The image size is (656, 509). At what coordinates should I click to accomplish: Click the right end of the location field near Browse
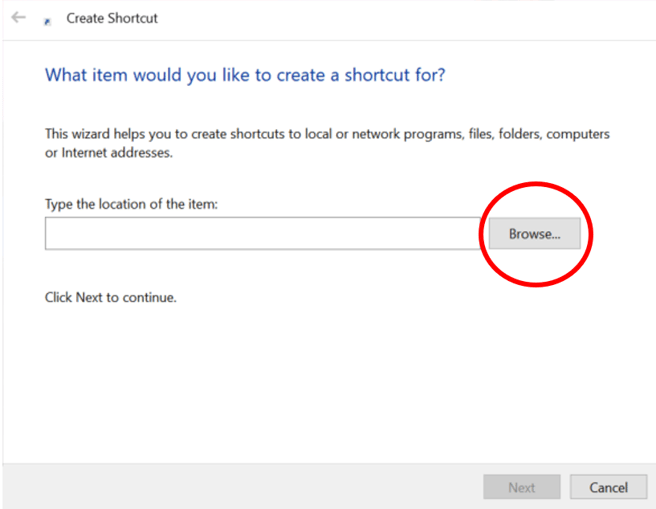pos(469,233)
